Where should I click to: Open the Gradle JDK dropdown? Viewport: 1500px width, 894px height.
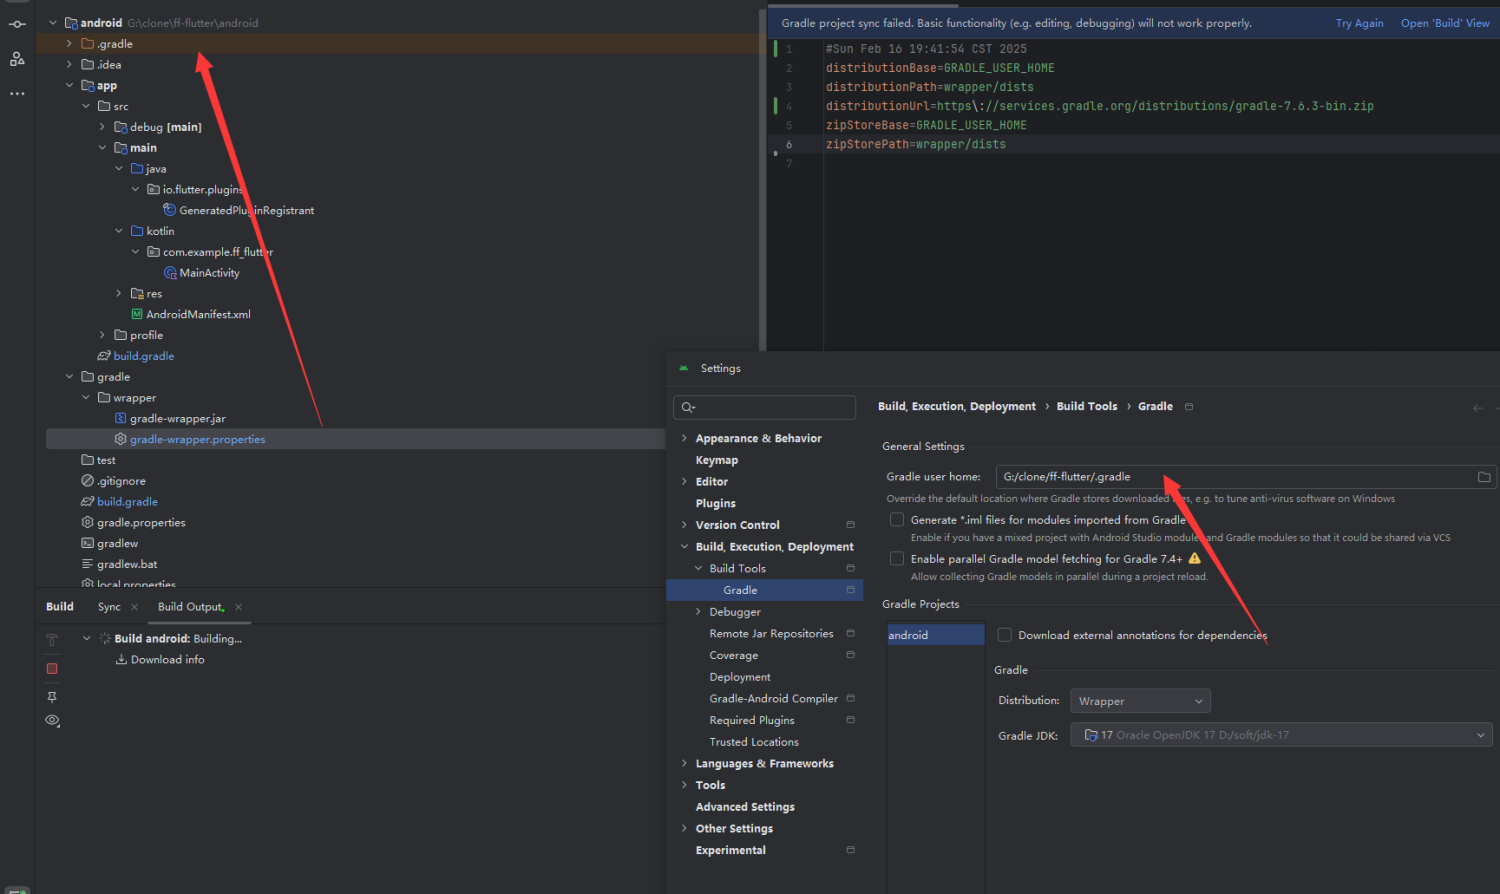tap(1281, 735)
